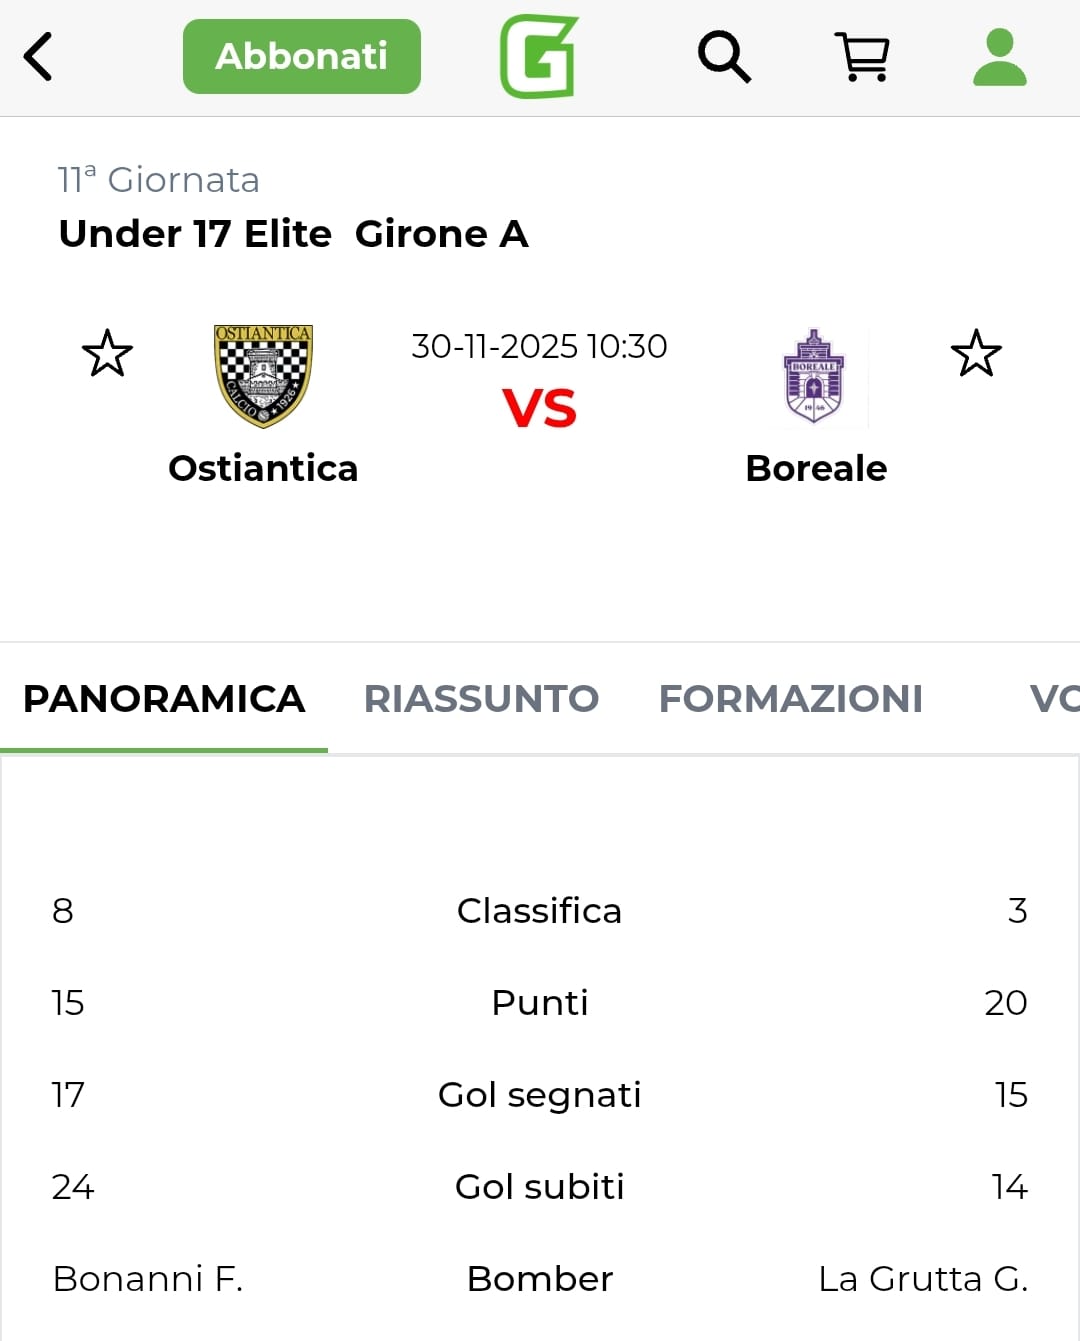Open Under 17 Elite Girone A heading
This screenshot has width=1080, height=1341.
pos(293,234)
